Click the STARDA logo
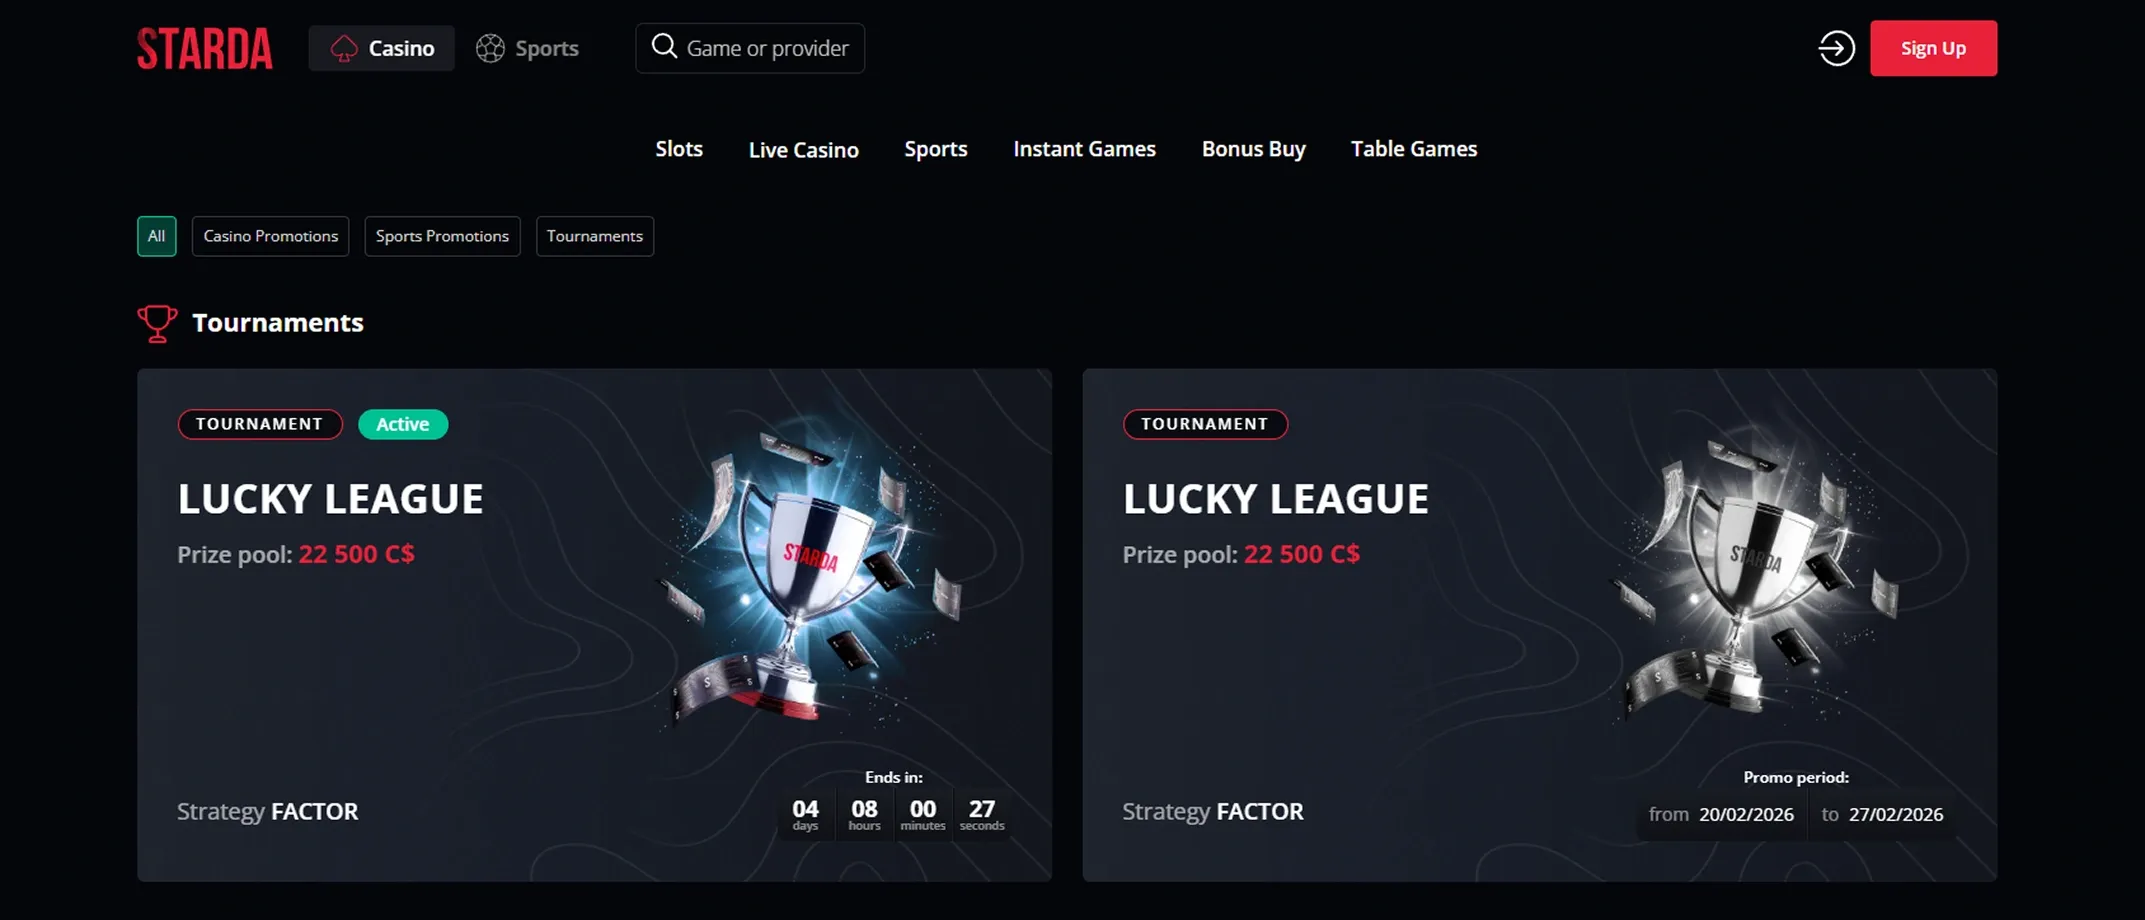 (204, 48)
